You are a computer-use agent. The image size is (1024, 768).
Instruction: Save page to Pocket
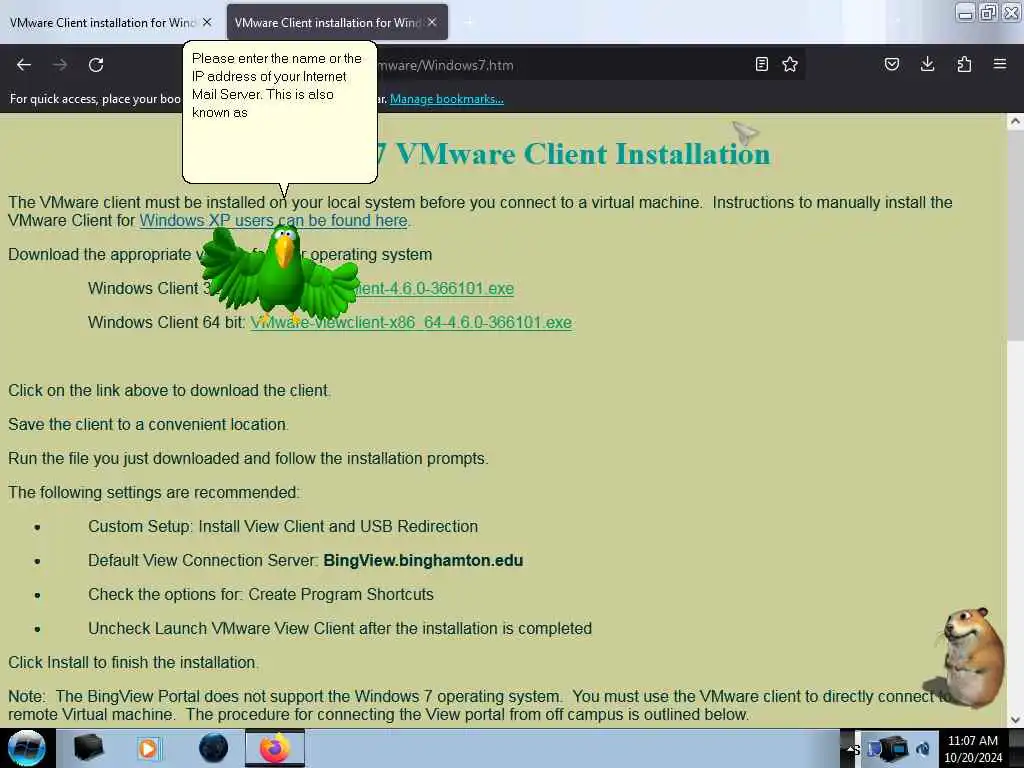[891, 64]
